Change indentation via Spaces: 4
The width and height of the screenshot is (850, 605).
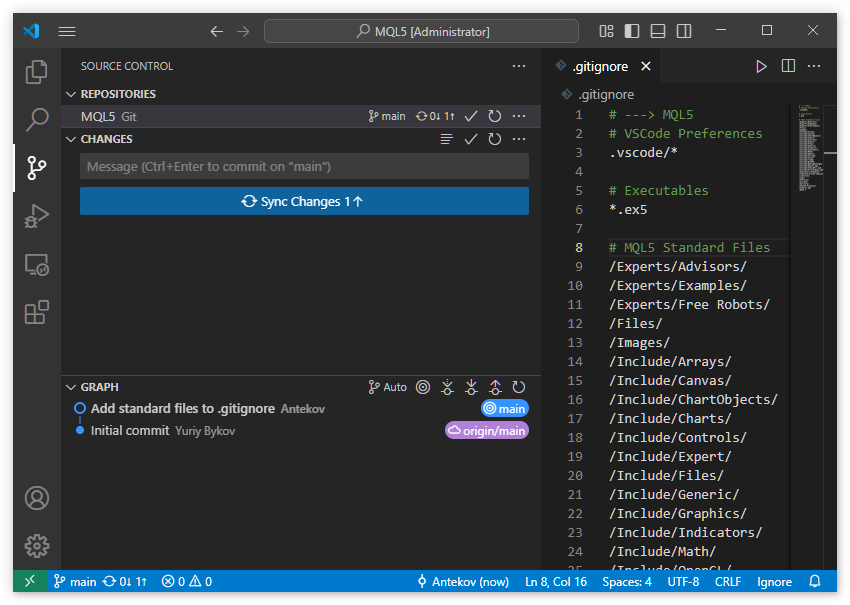pos(627,581)
